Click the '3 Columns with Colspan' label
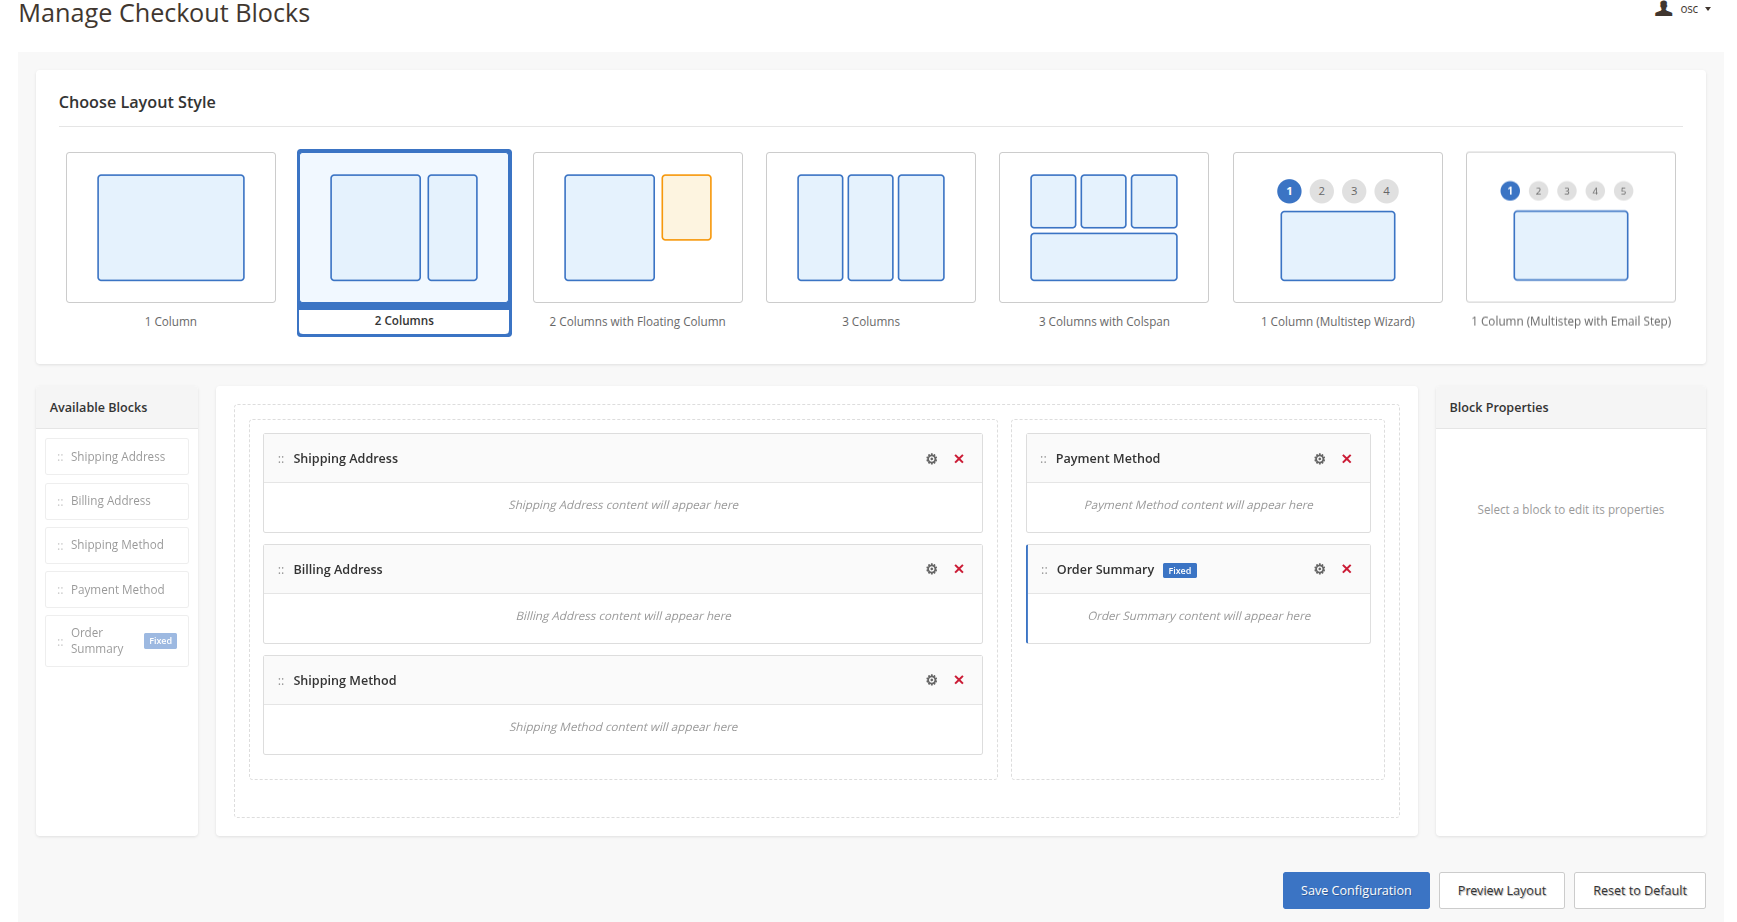 [x=1104, y=322]
